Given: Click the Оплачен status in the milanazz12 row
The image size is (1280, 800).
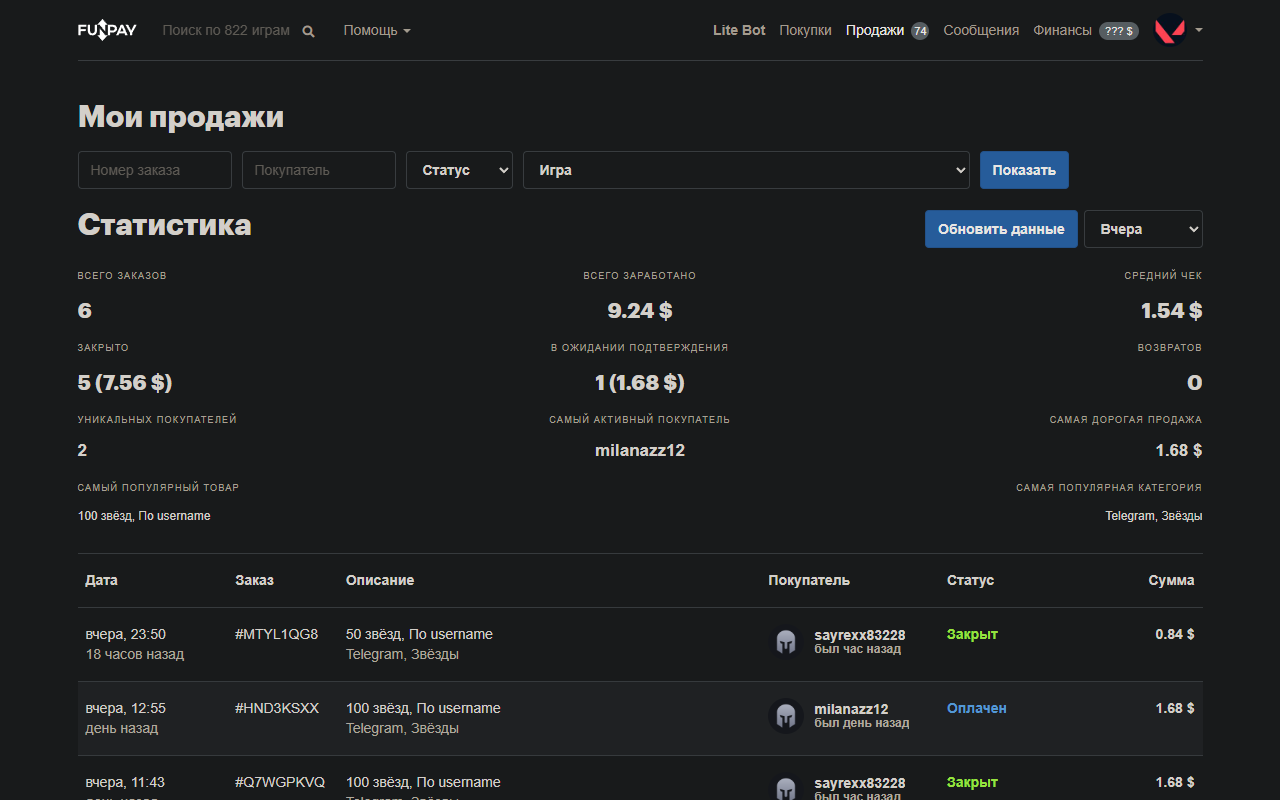Looking at the screenshot, I should [x=977, y=708].
